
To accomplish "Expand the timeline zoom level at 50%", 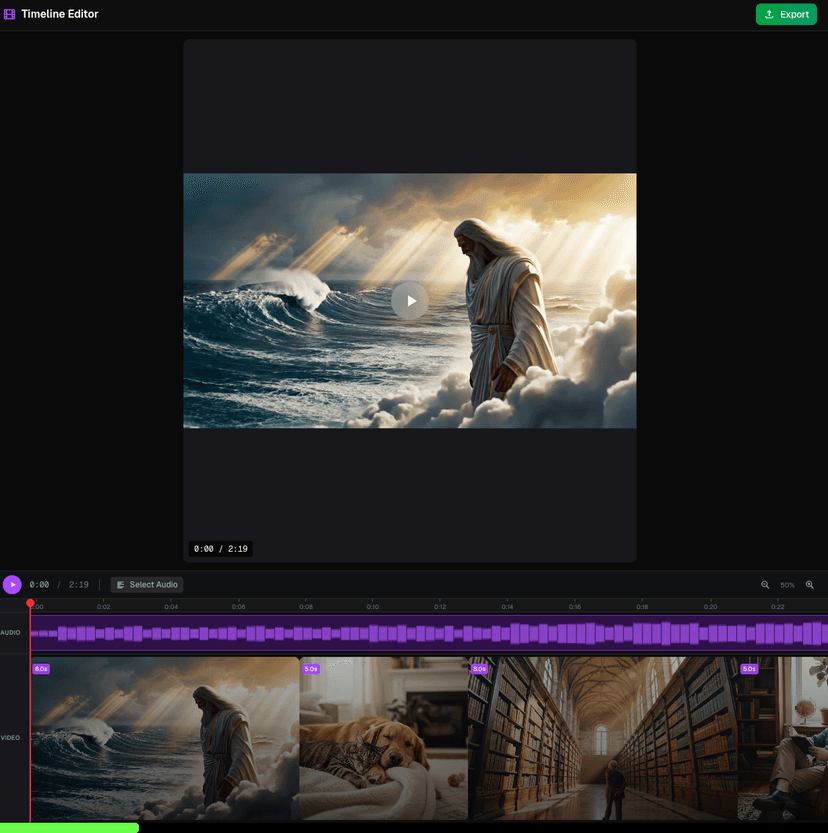I will coord(787,584).
